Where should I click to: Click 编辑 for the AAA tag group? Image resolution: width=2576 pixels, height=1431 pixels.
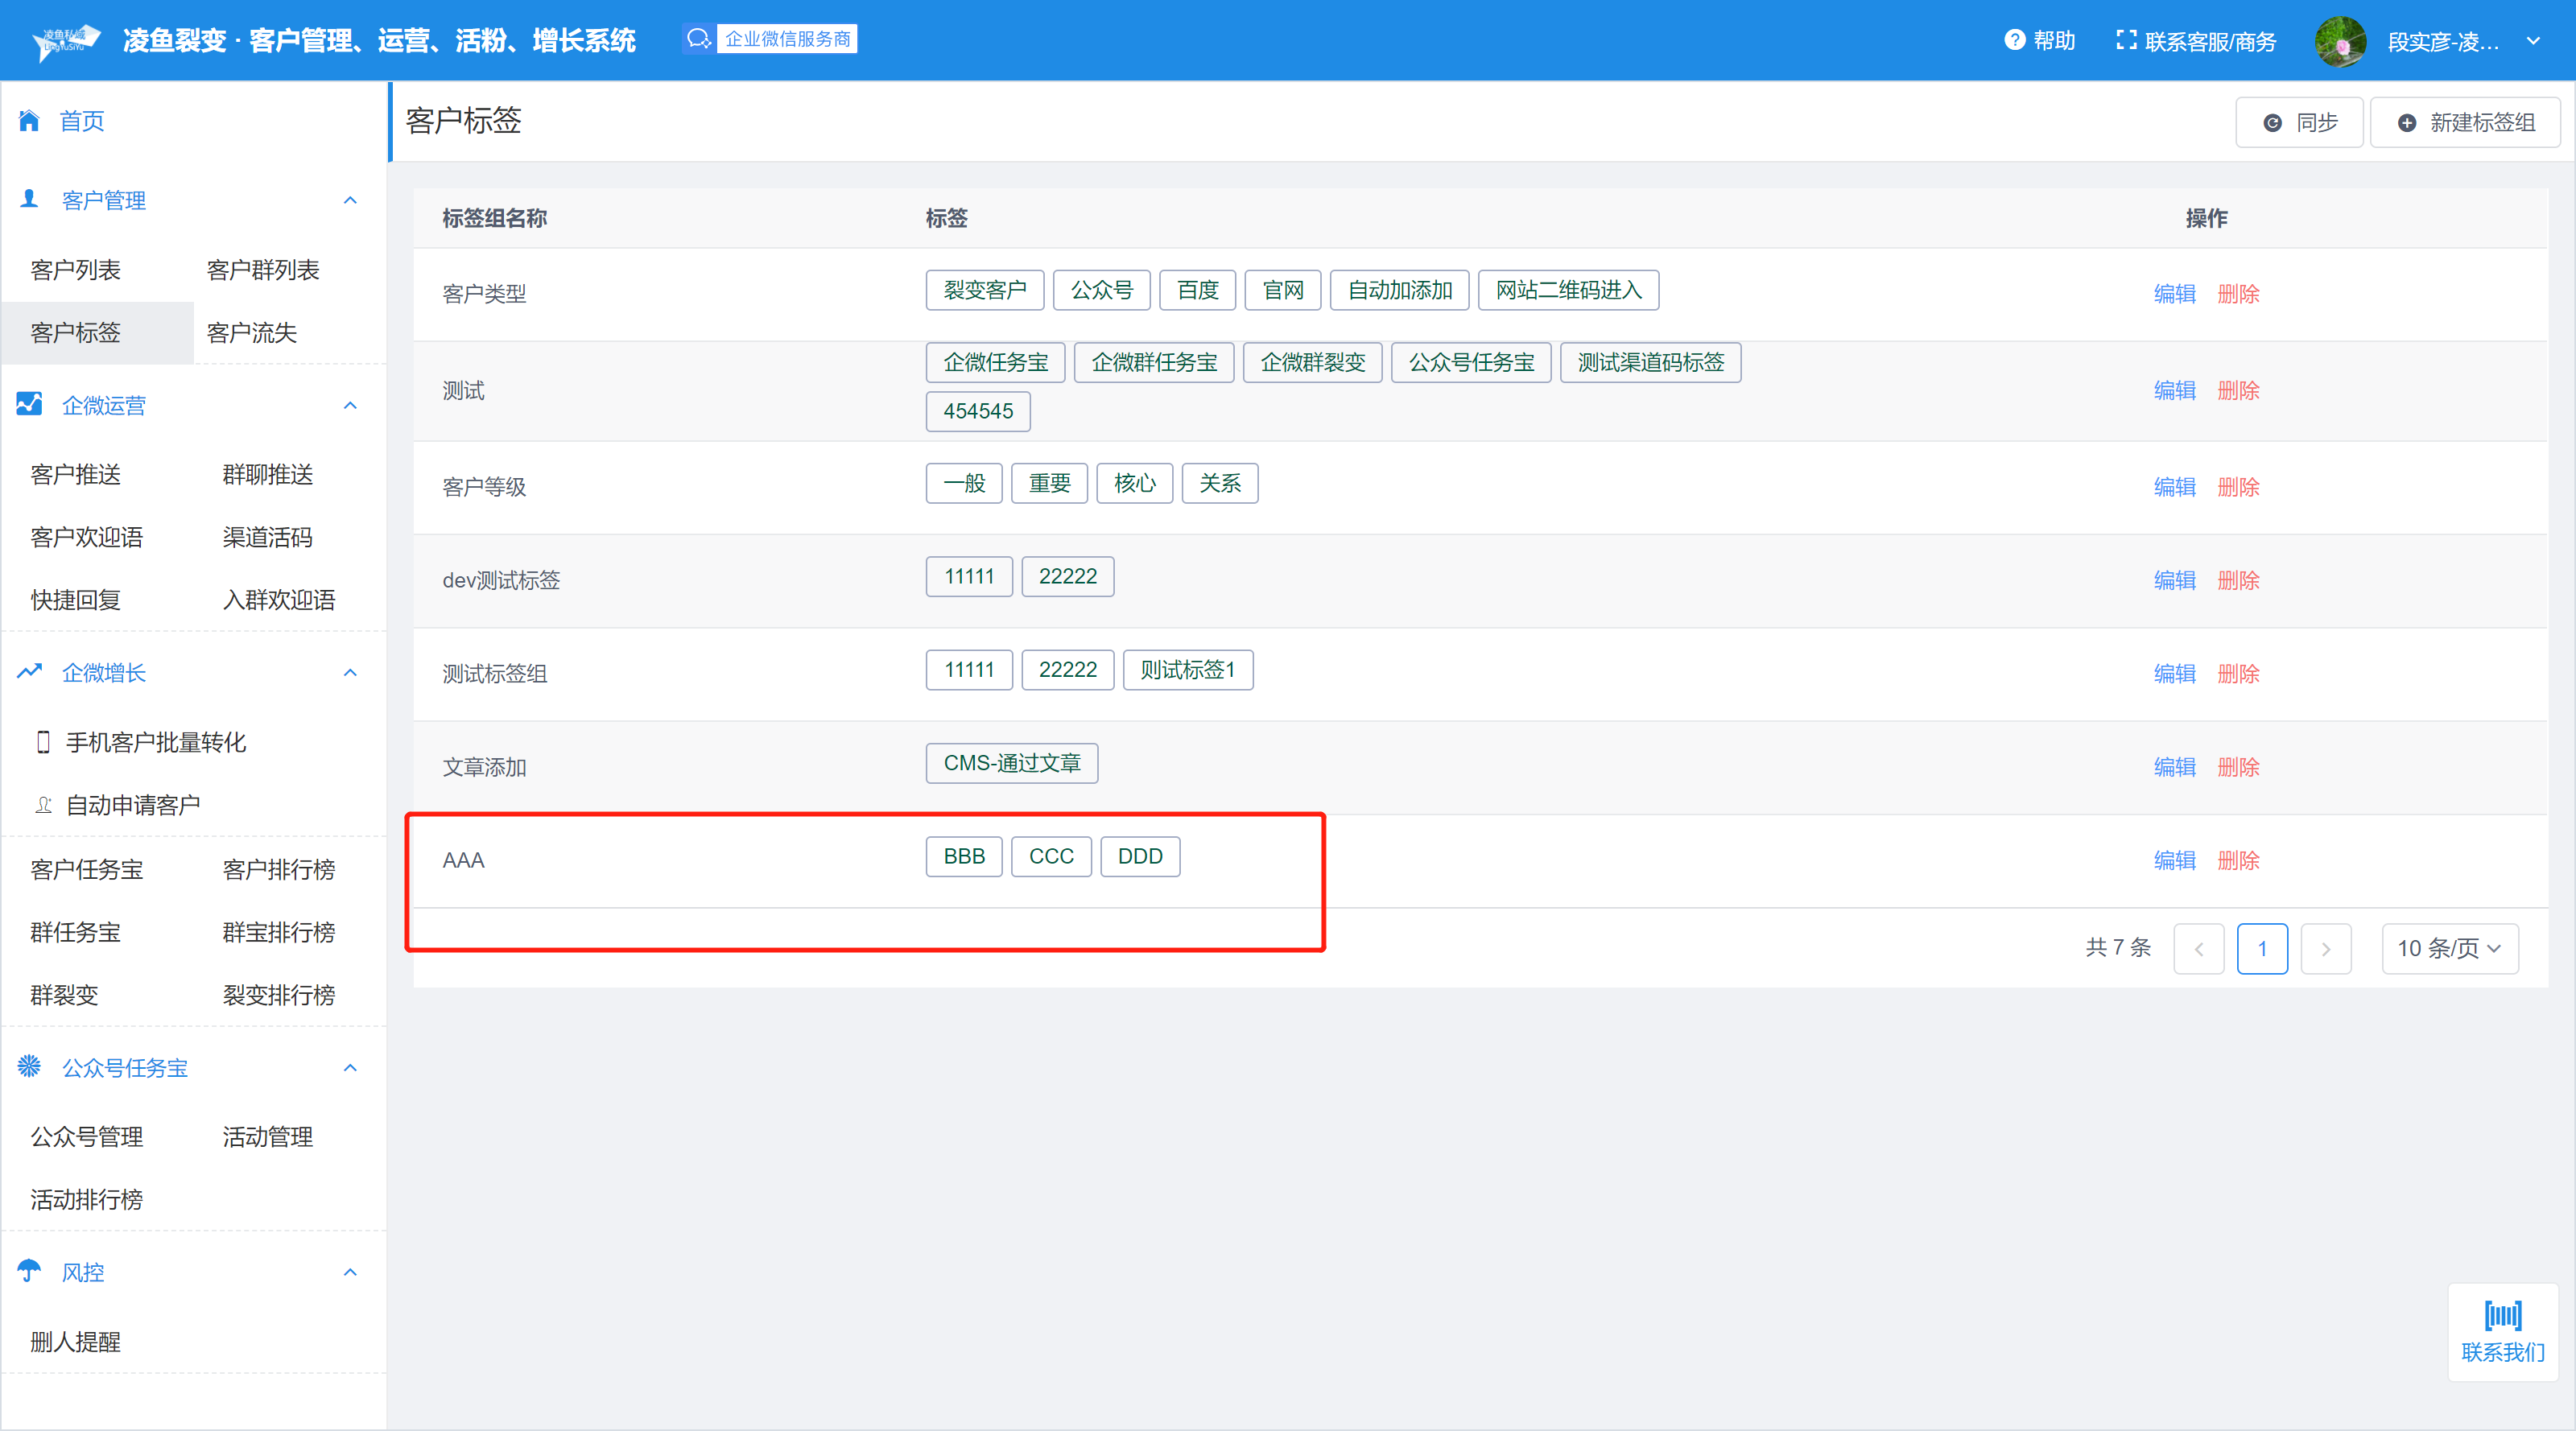tap(2174, 860)
